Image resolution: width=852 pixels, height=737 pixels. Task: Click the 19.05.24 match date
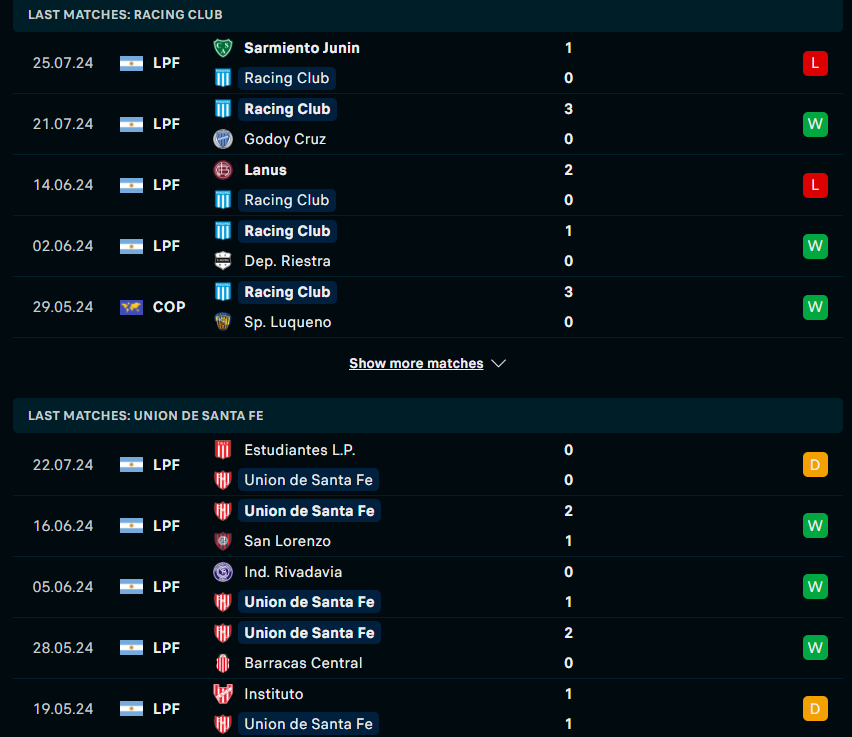pos(63,709)
